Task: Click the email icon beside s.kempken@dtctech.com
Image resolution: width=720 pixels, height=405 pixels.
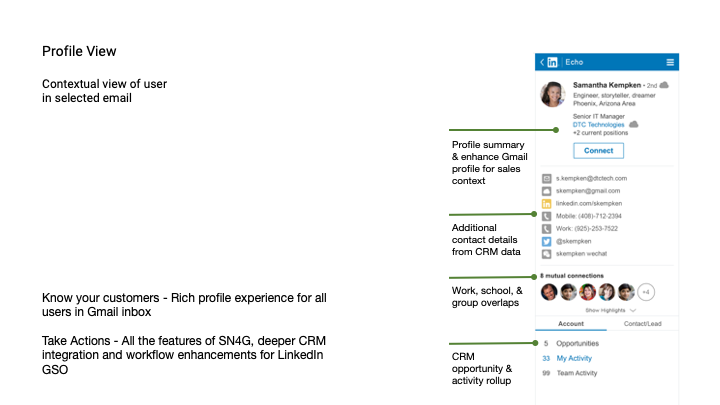Action: point(546,178)
